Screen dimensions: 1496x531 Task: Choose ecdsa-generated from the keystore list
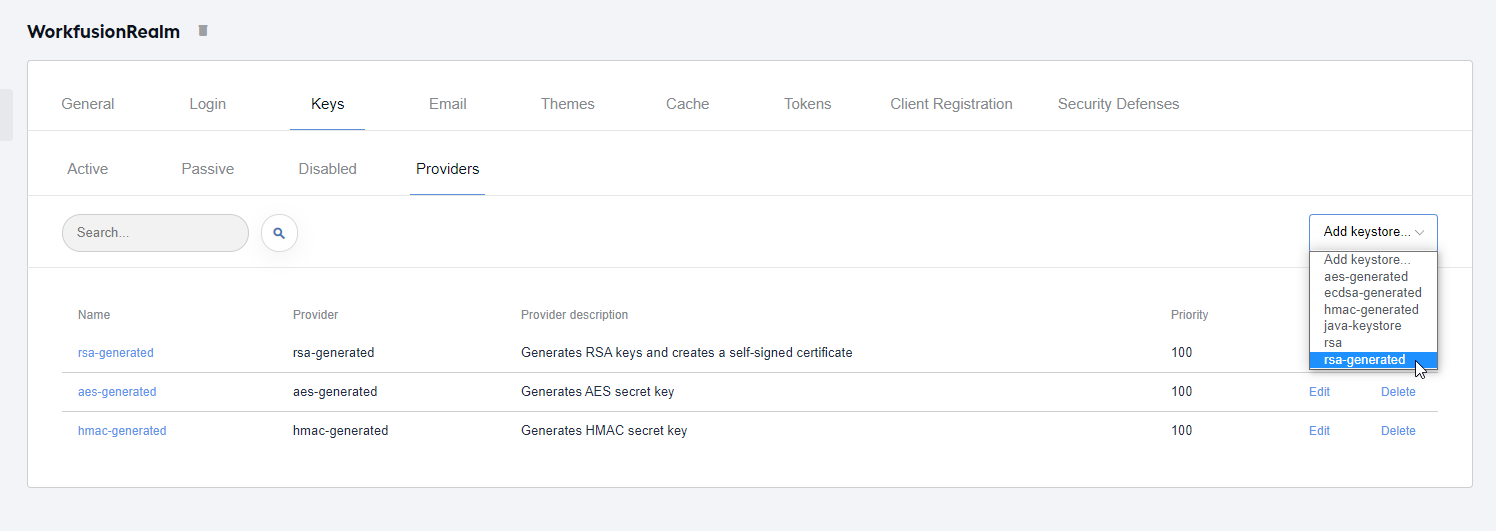pyautogui.click(x=1373, y=293)
